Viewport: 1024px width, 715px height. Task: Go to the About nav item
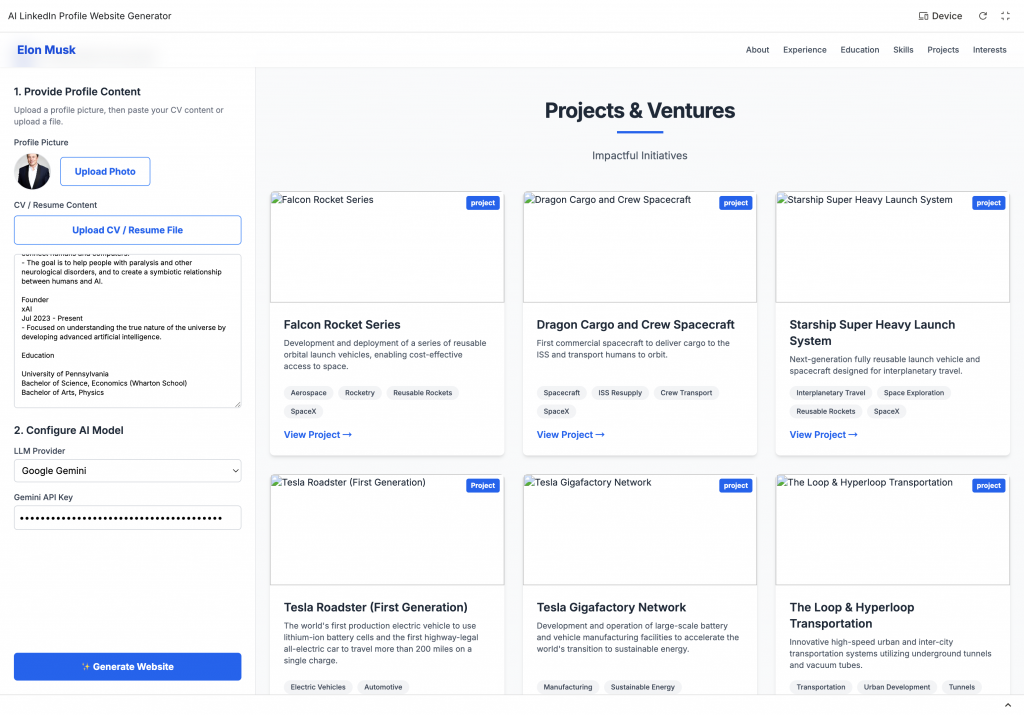click(x=758, y=50)
